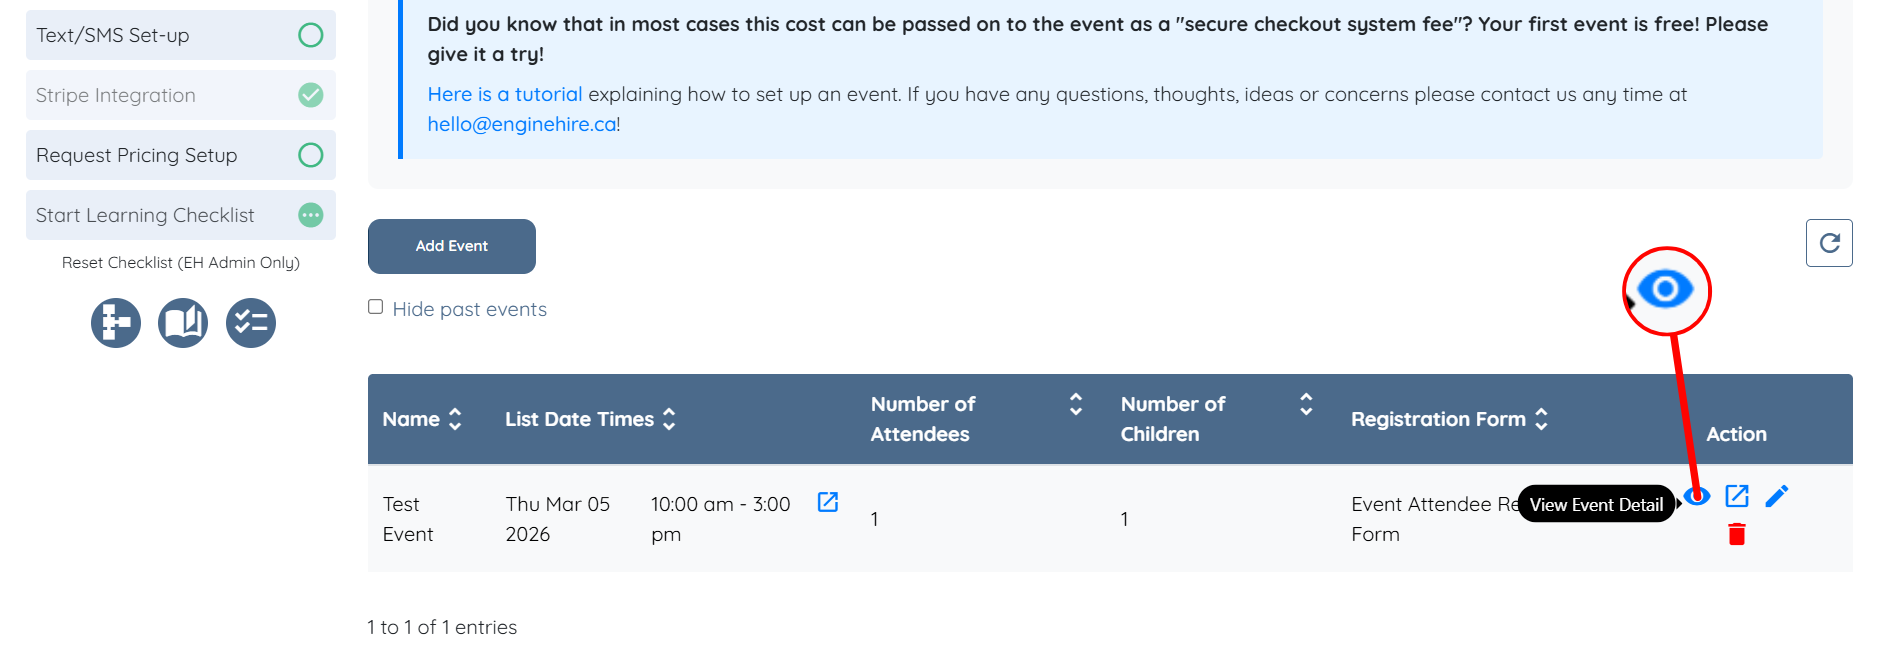The width and height of the screenshot is (1881, 664).
Task: Click the Add Event button
Action: click(x=452, y=246)
